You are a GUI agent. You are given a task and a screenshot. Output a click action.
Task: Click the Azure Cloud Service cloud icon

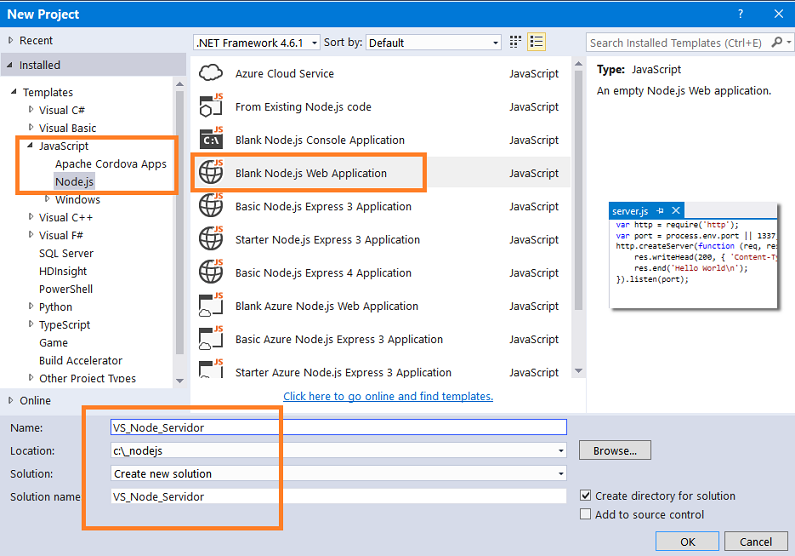(x=211, y=73)
